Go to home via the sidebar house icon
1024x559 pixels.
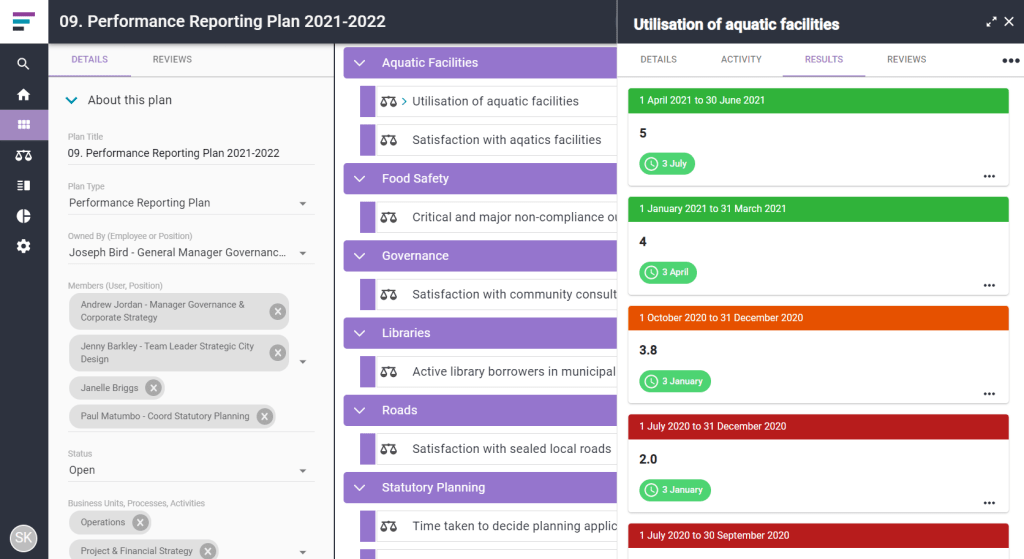tap(24, 95)
